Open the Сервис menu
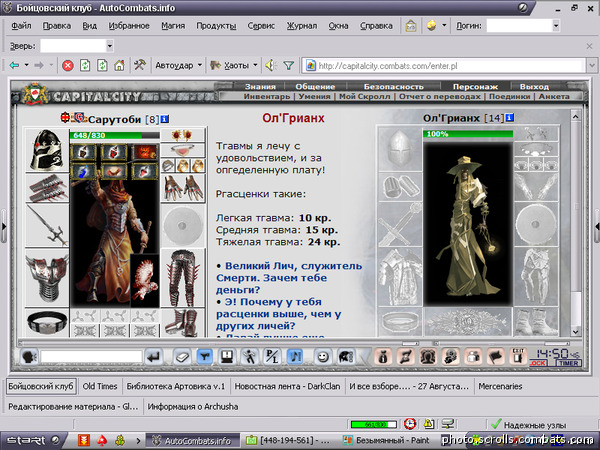This screenshot has width=600, height=450. [x=261, y=26]
